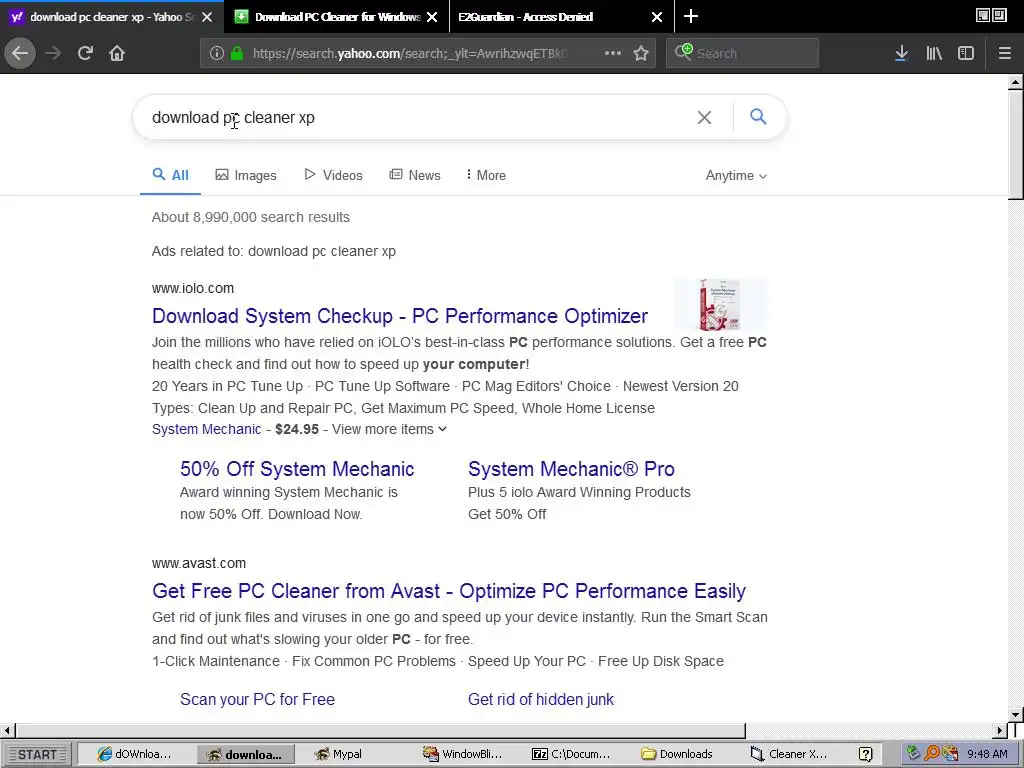This screenshot has width=1024, height=768.
Task: Go to the browser home page
Action: pyautogui.click(x=117, y=53)
